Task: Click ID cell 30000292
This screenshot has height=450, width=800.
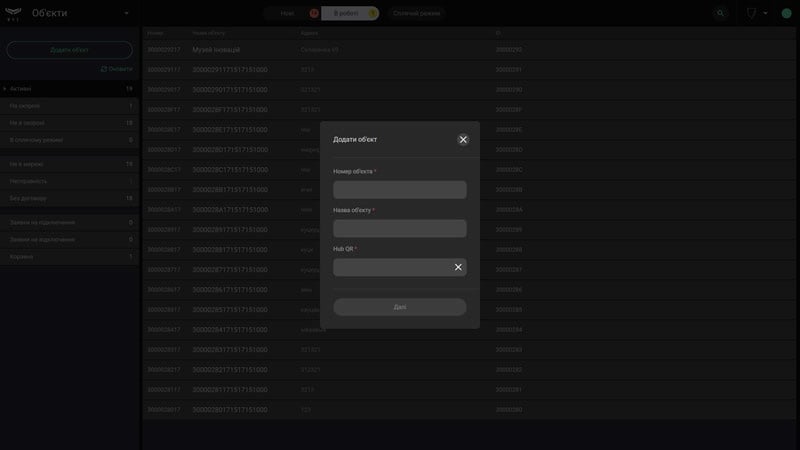Action: (x=508, y=50)
